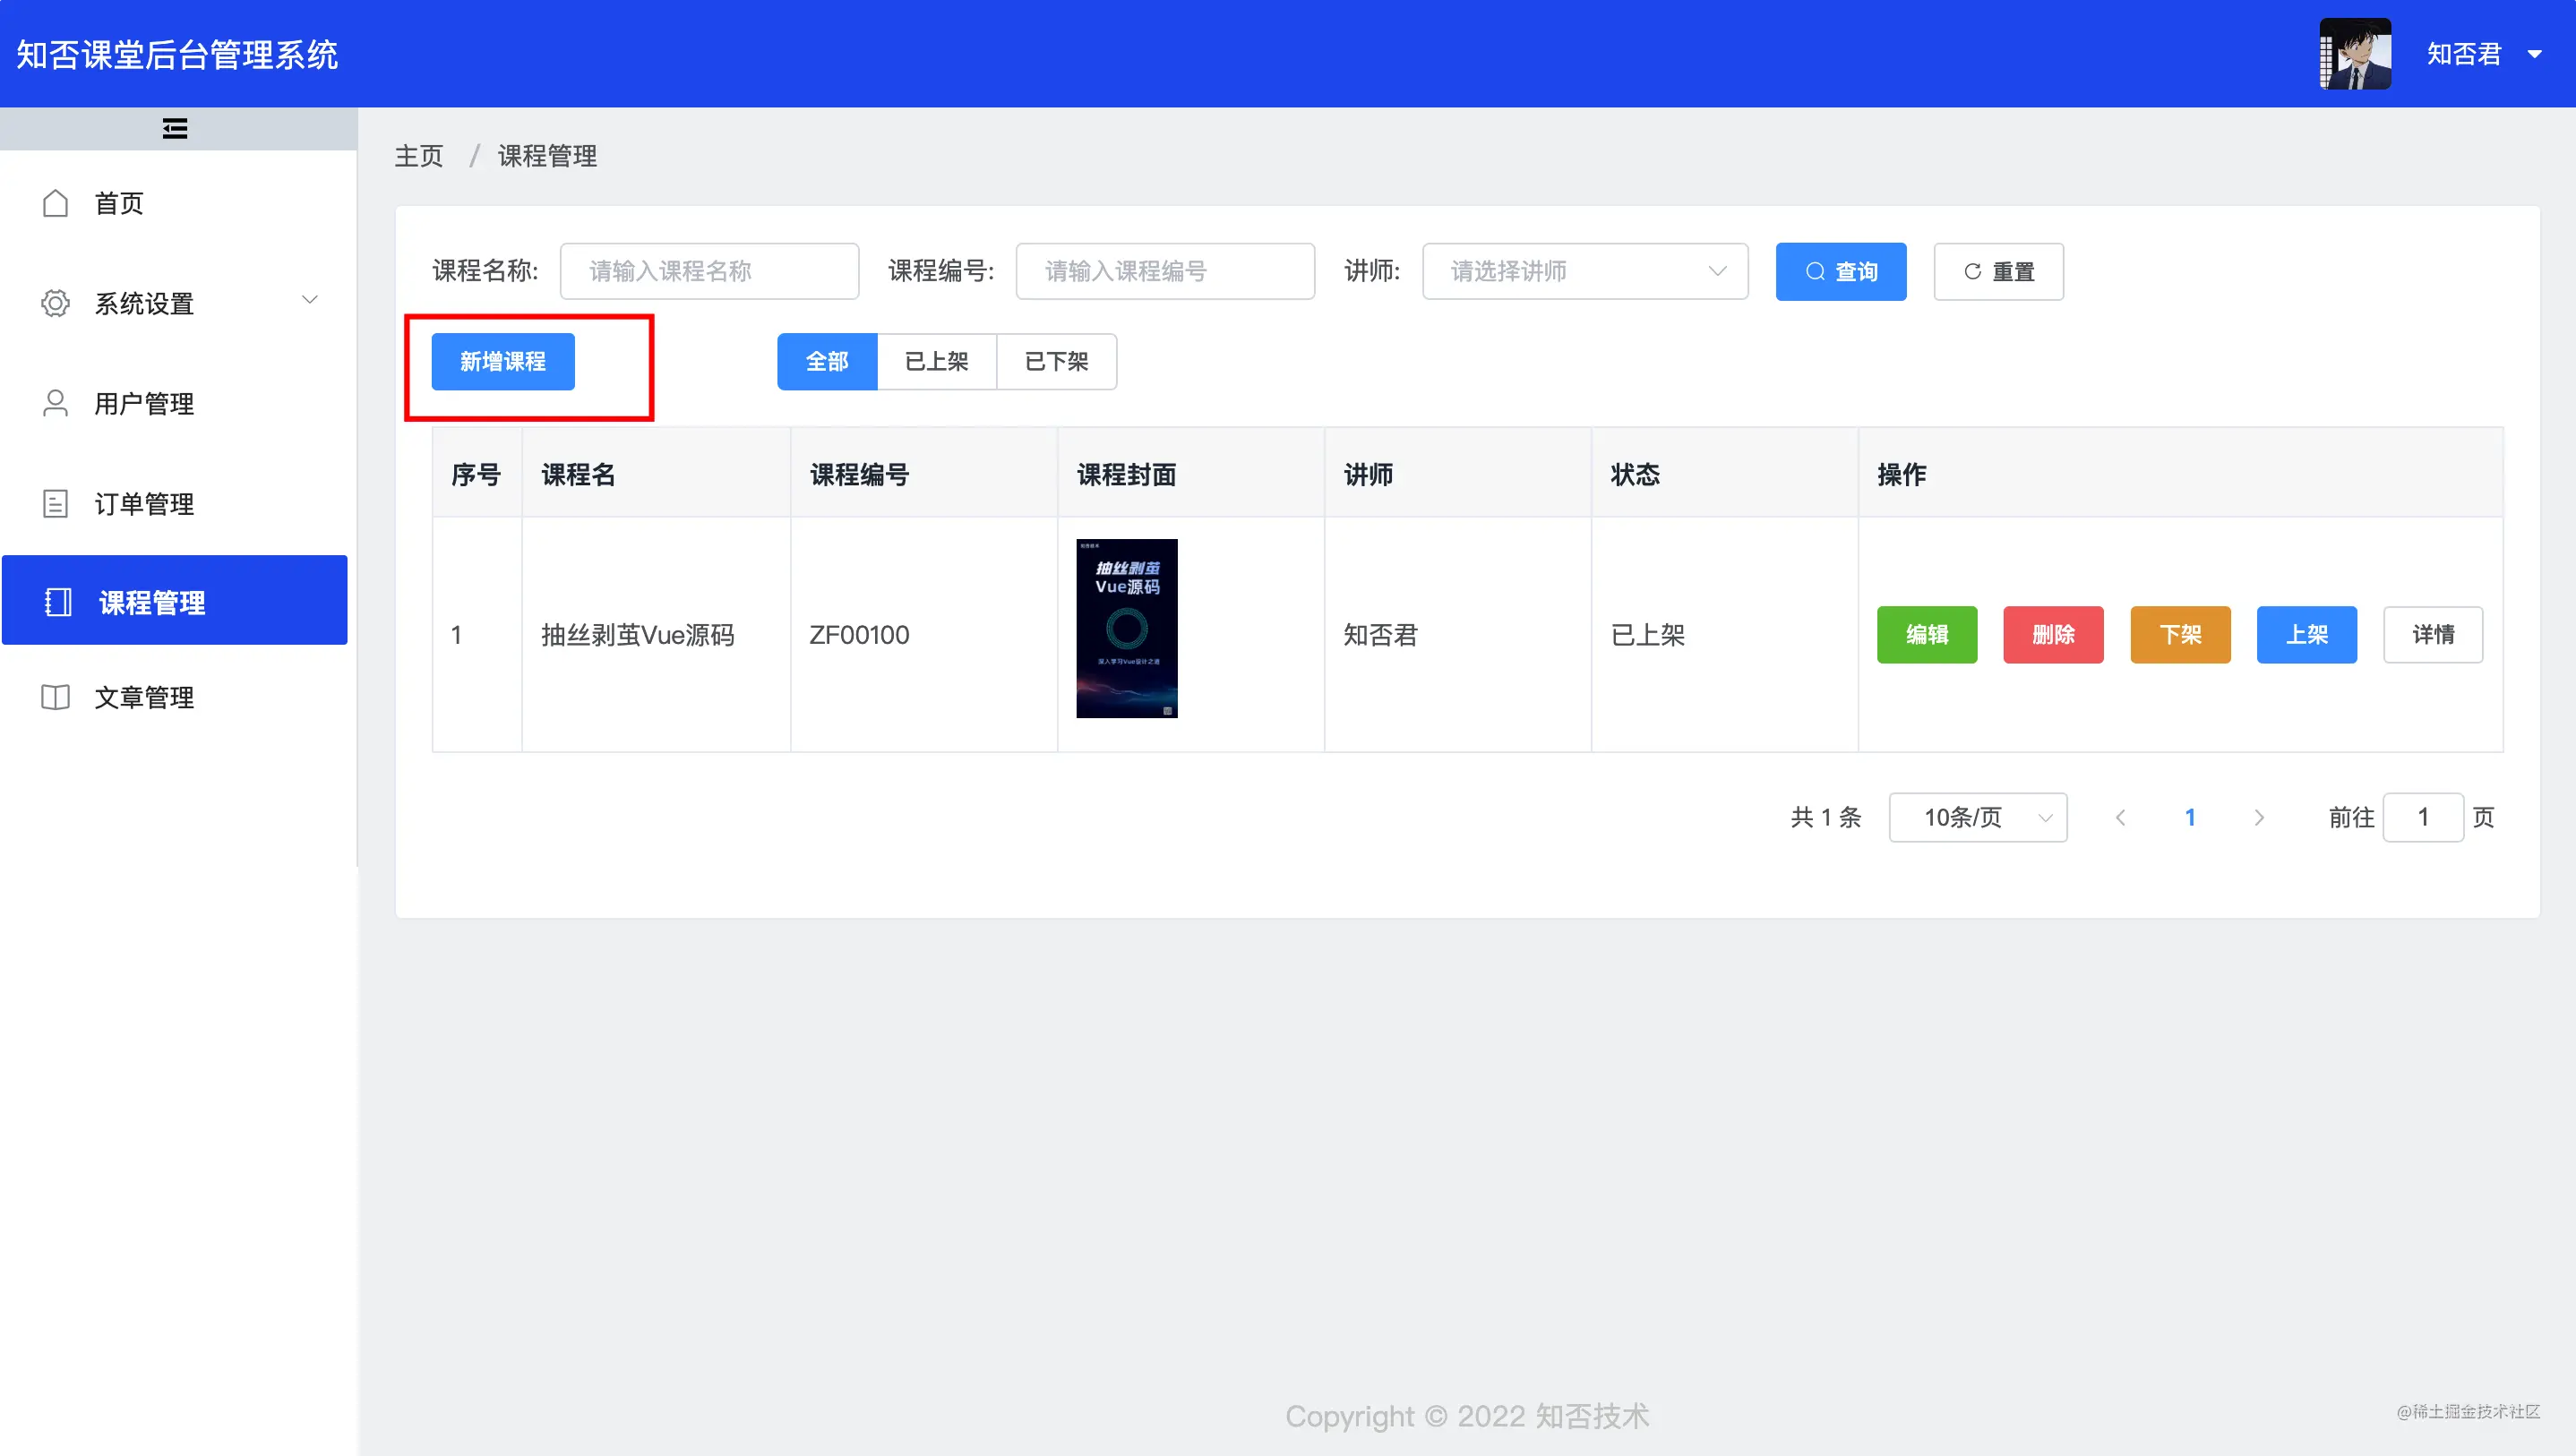Open the 10条/页 page size dropdown
The height and width of the screenshot is (1456, 2576).
pyautogui.click(x=1977, y=817)
